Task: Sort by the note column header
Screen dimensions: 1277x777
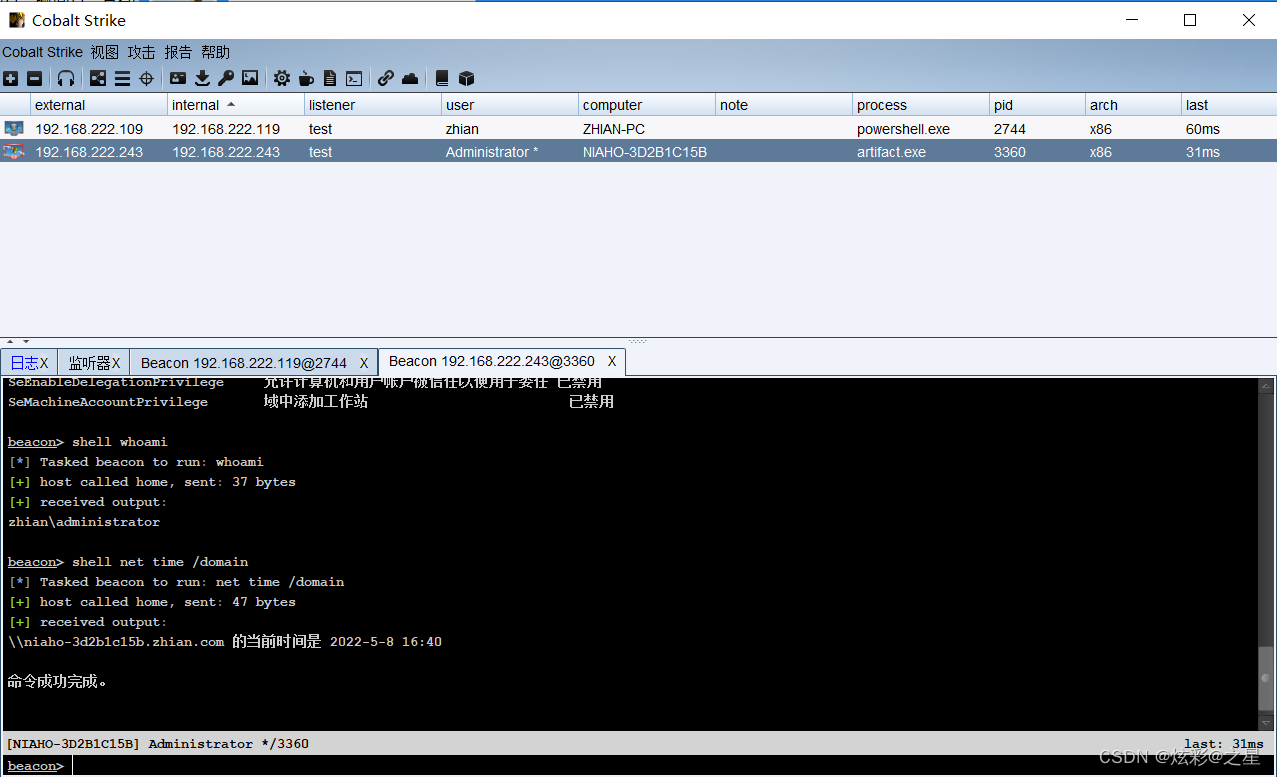Action: click(x=783, y=104)
